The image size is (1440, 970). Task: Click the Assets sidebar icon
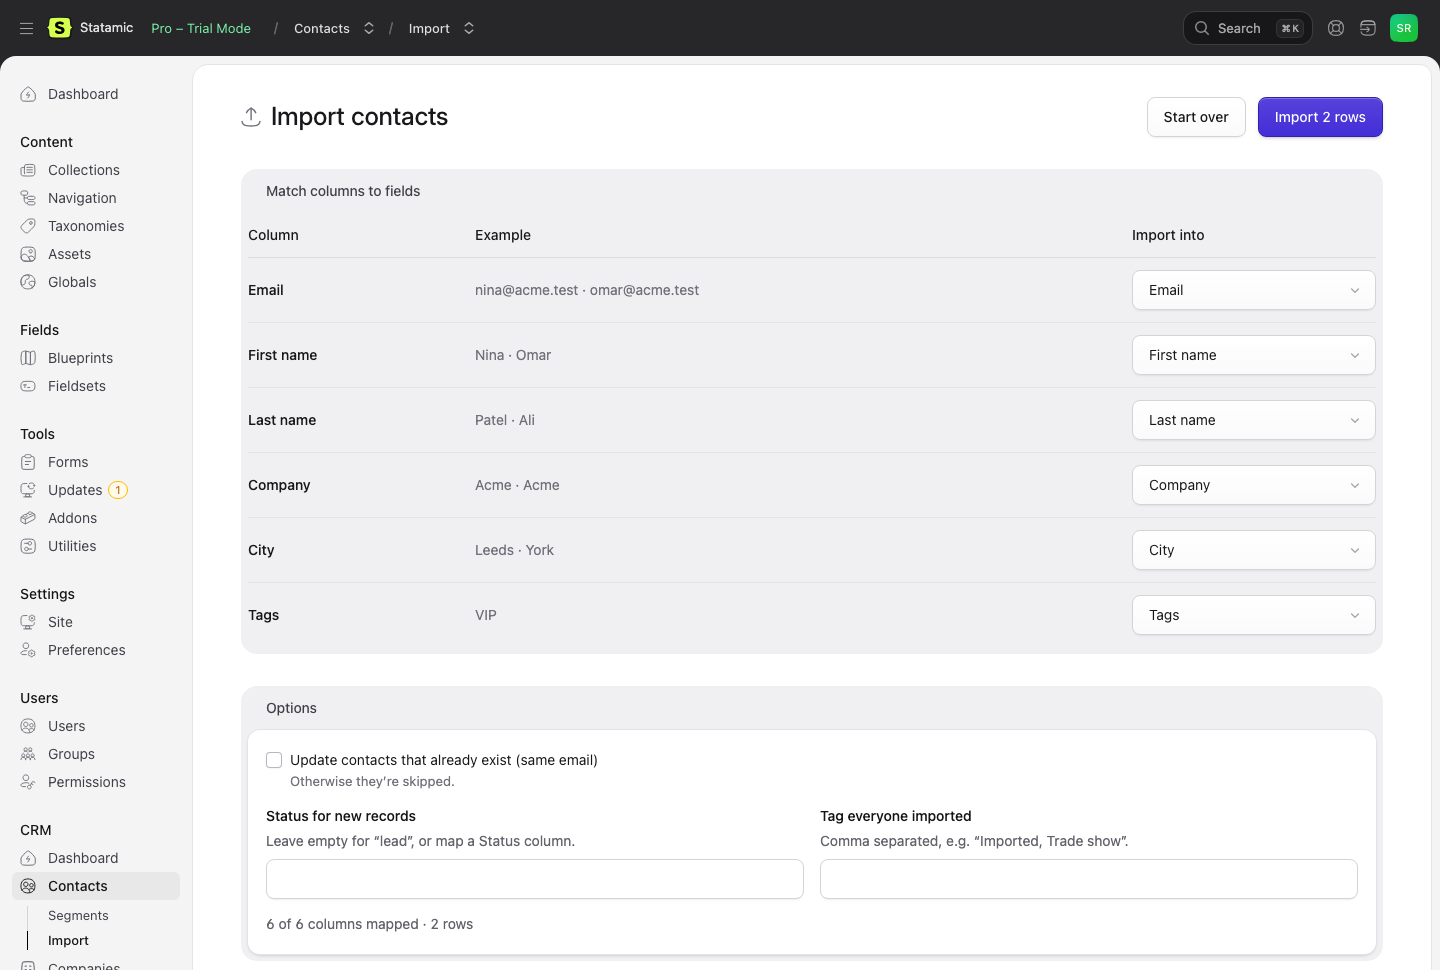pos(28,254)
